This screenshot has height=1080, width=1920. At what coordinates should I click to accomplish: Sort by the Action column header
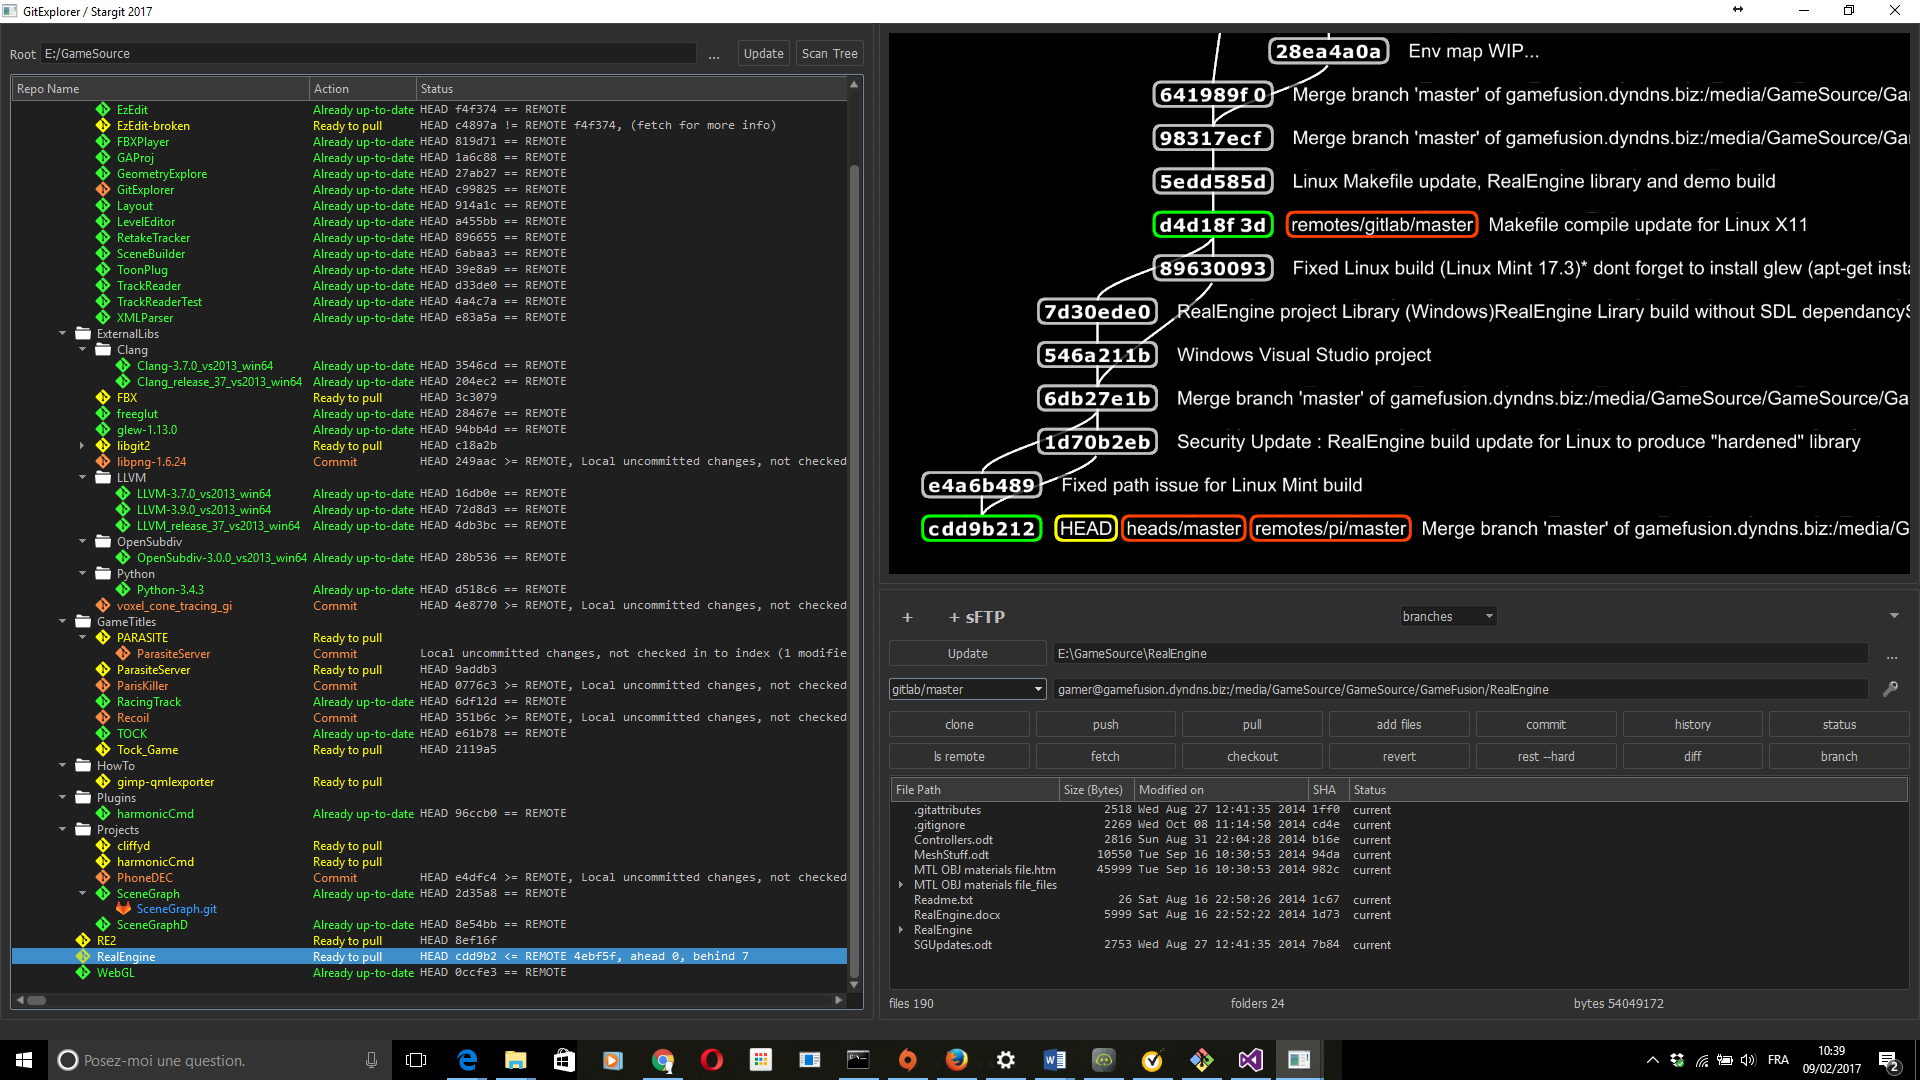[363, 89]
